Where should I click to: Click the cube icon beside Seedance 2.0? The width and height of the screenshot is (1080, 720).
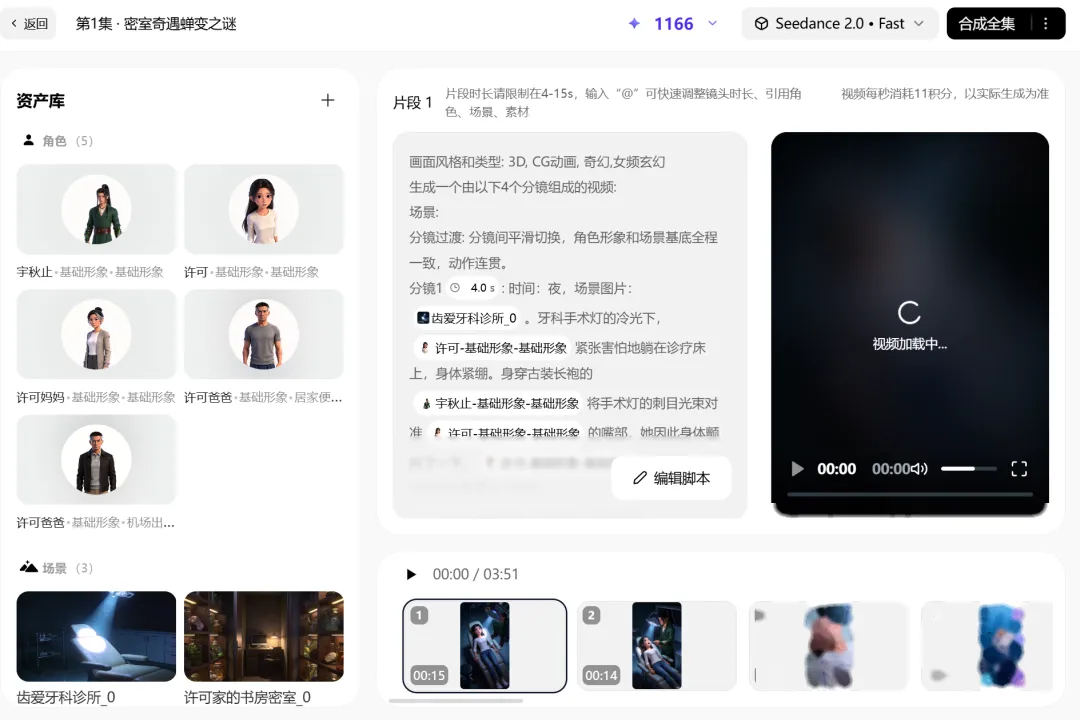(761, 23)
